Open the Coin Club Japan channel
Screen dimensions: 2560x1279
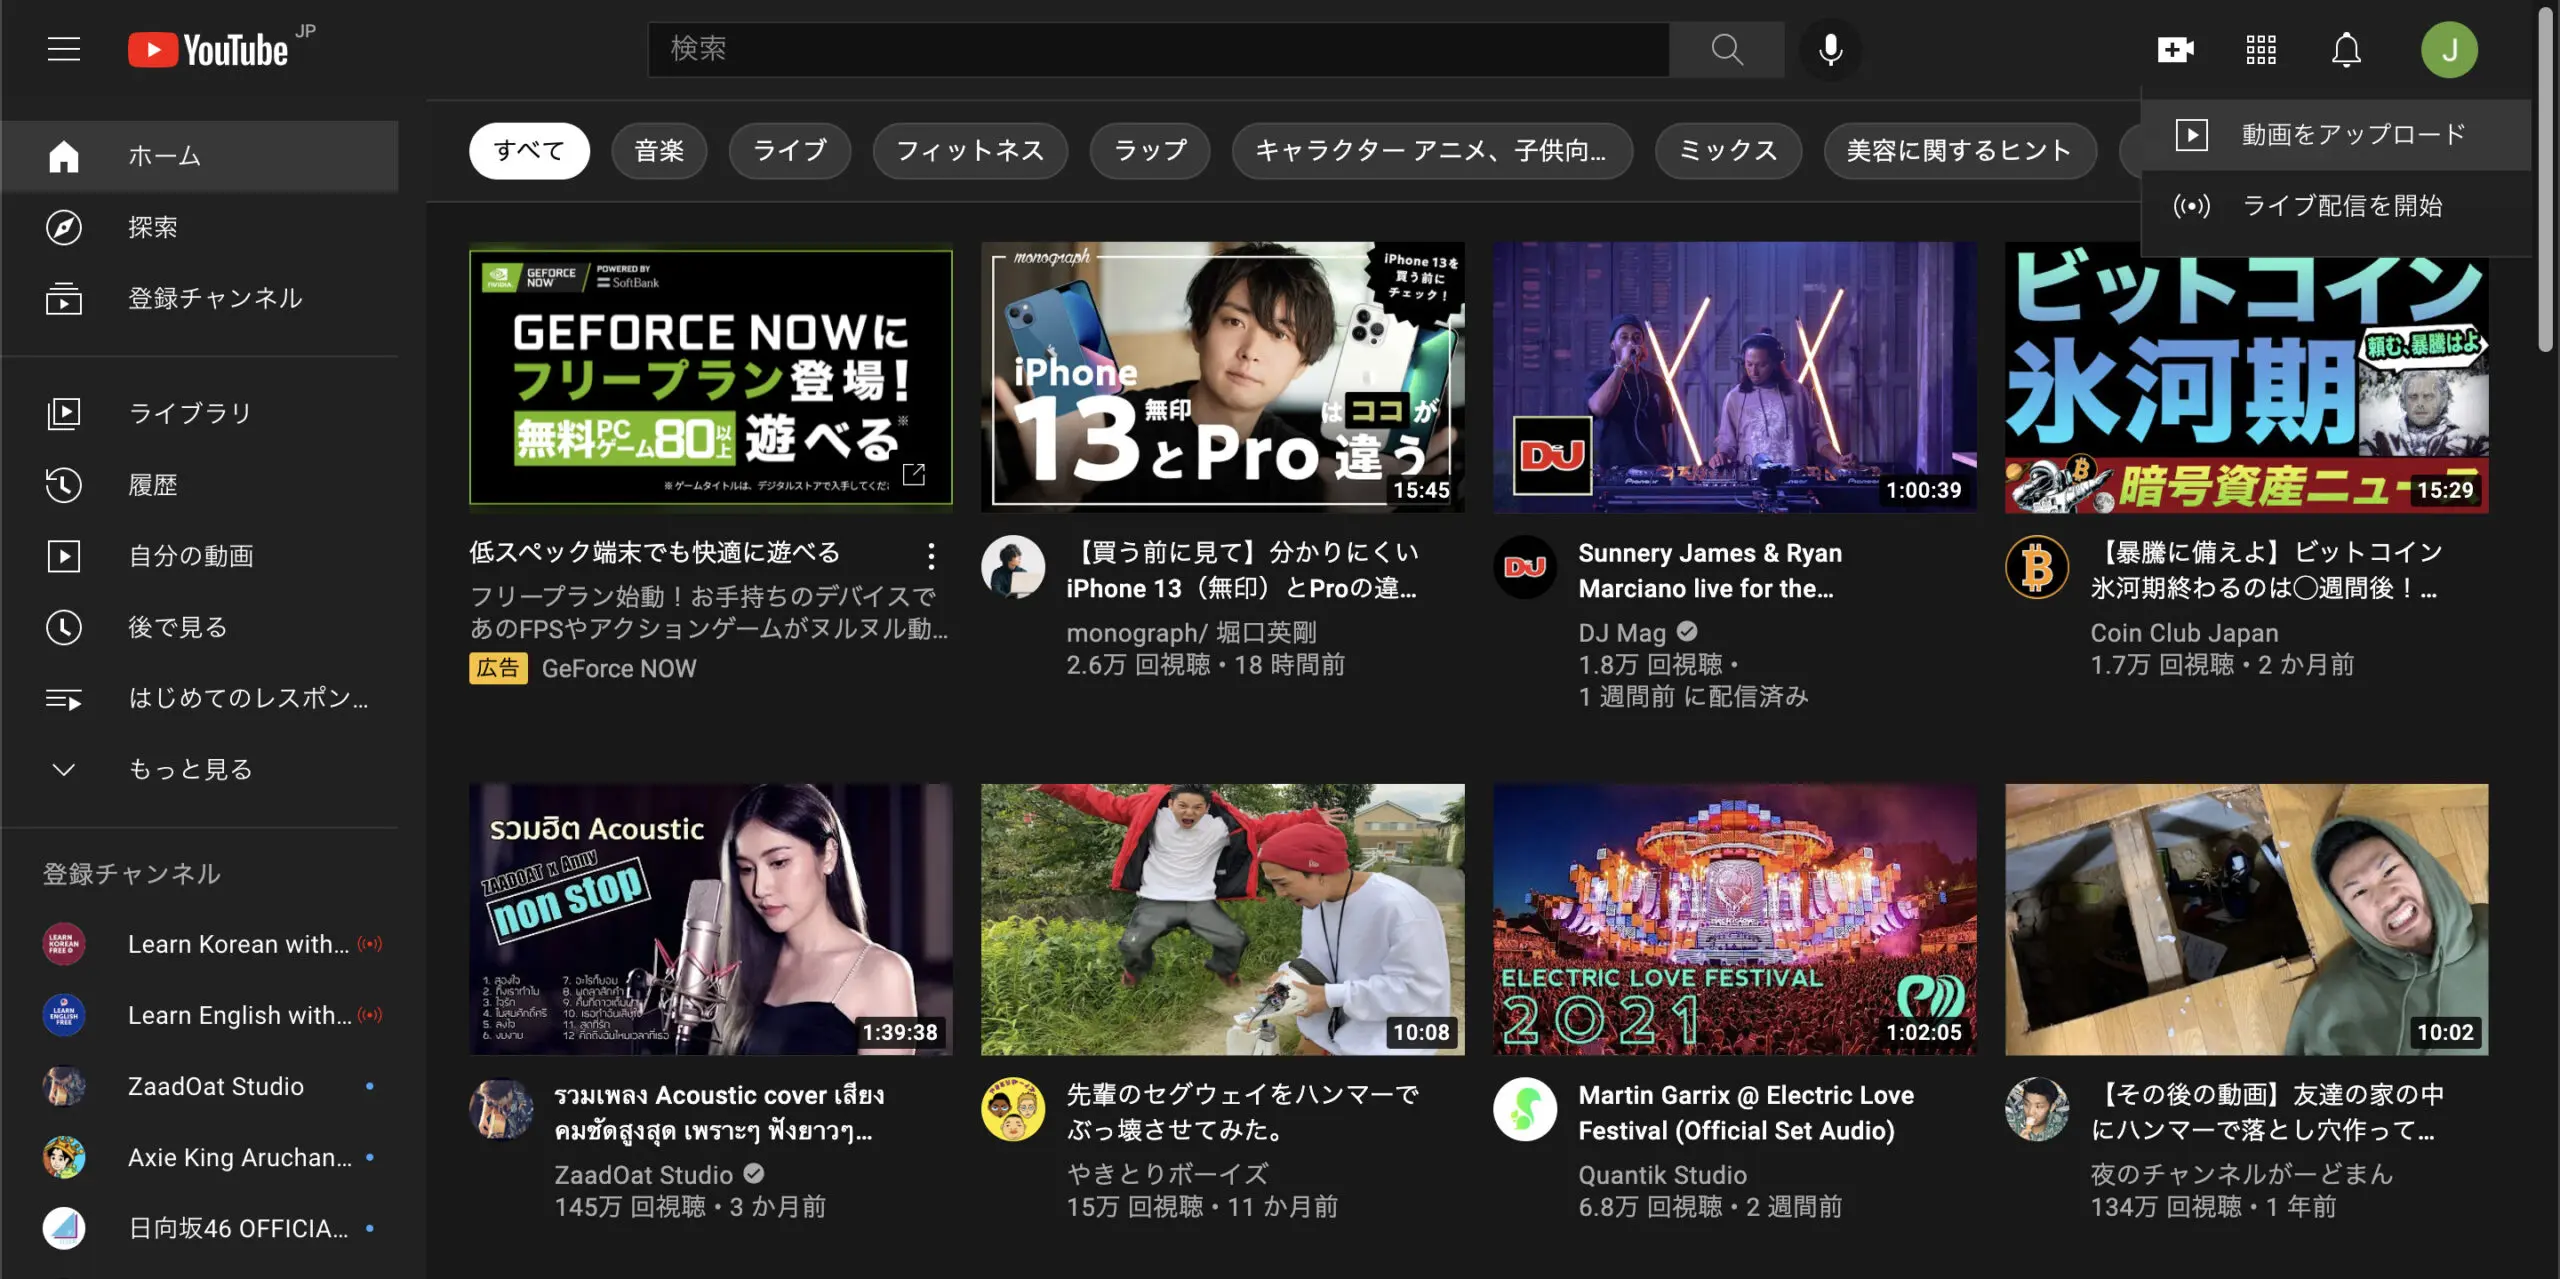(x=2184, y=632)
